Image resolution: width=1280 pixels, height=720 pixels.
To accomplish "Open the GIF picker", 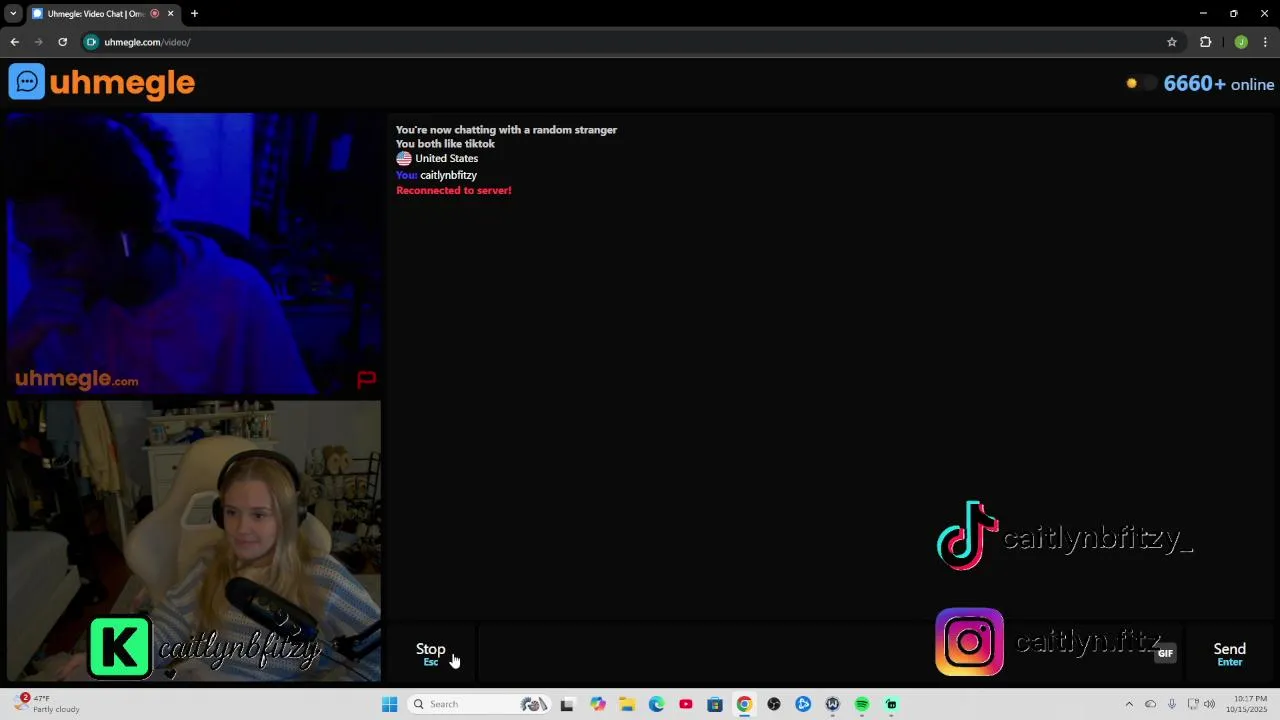I will [1165, 654].
